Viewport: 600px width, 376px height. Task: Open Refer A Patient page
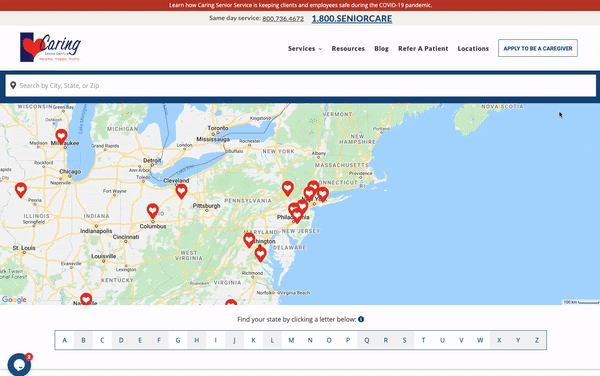click(423, 49)
